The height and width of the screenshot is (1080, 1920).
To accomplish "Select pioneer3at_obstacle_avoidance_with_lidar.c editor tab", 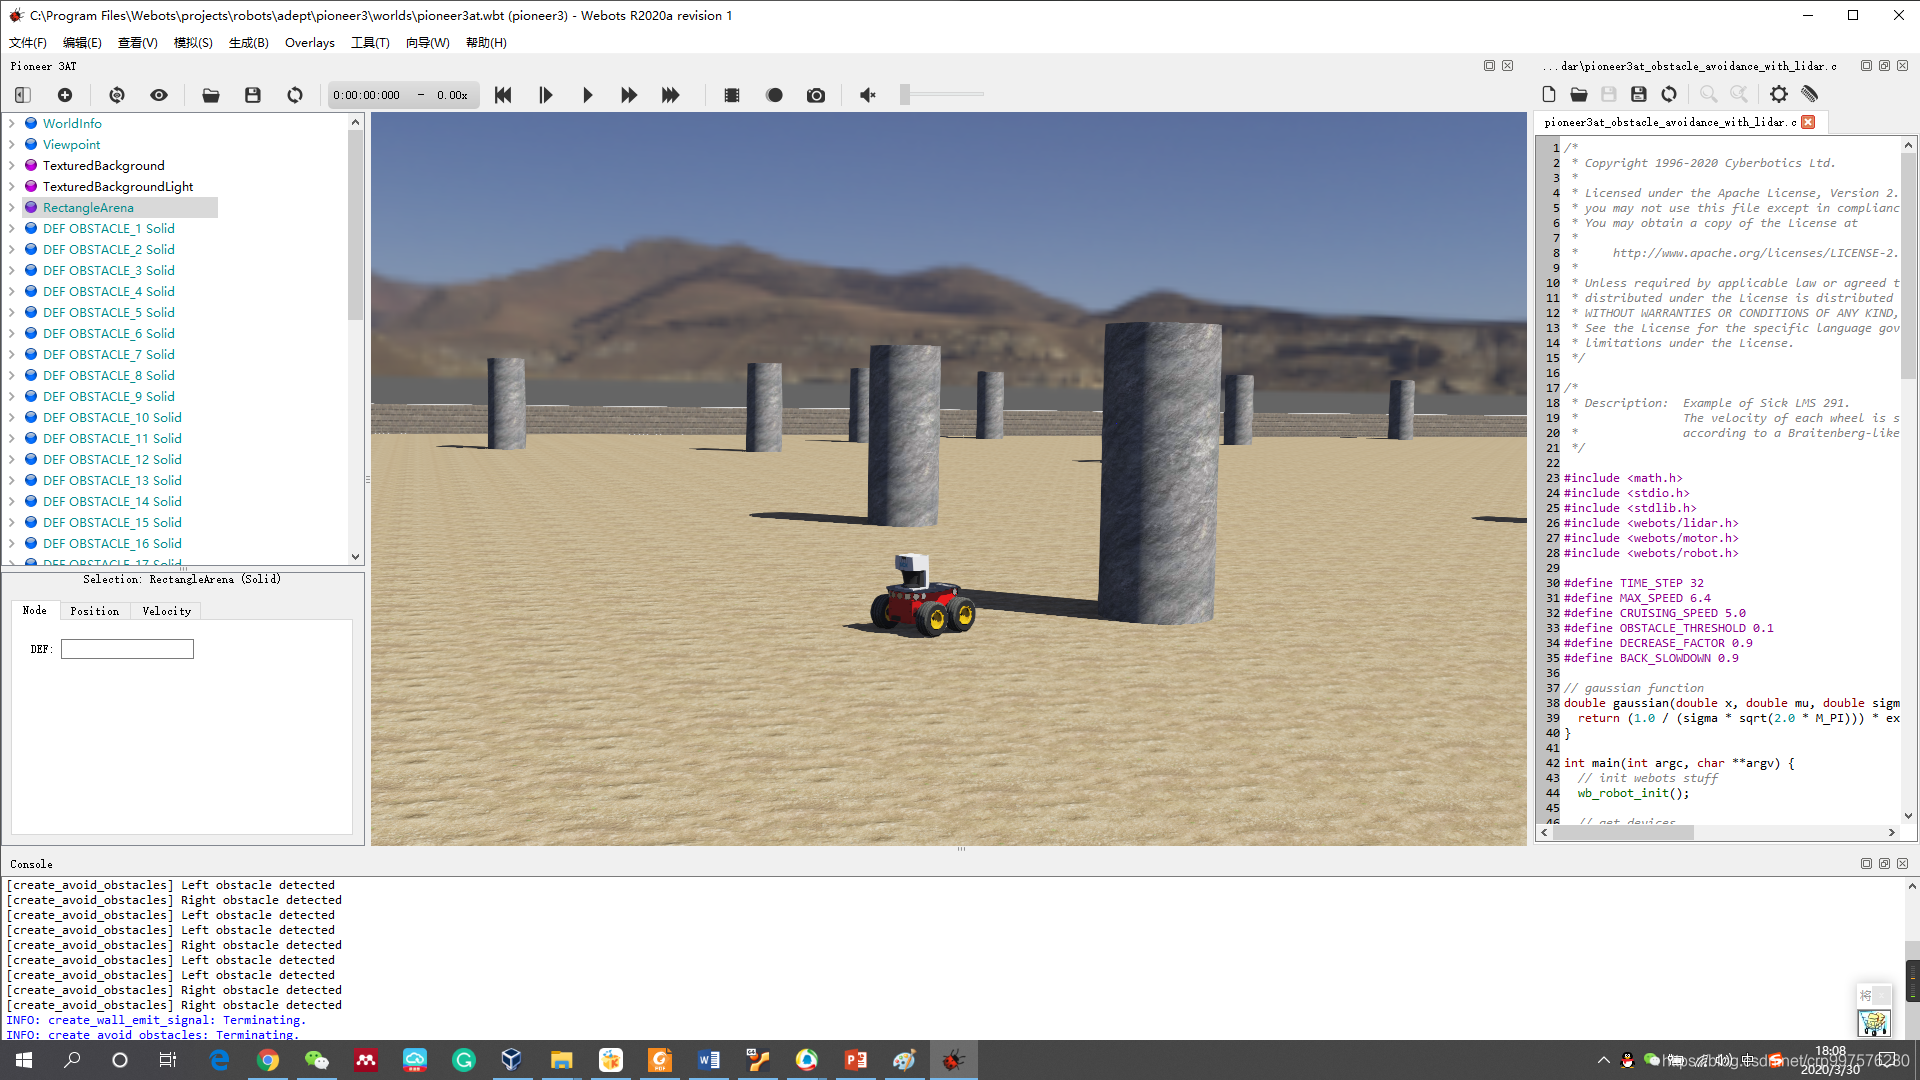I will (x=1670, y=122).
